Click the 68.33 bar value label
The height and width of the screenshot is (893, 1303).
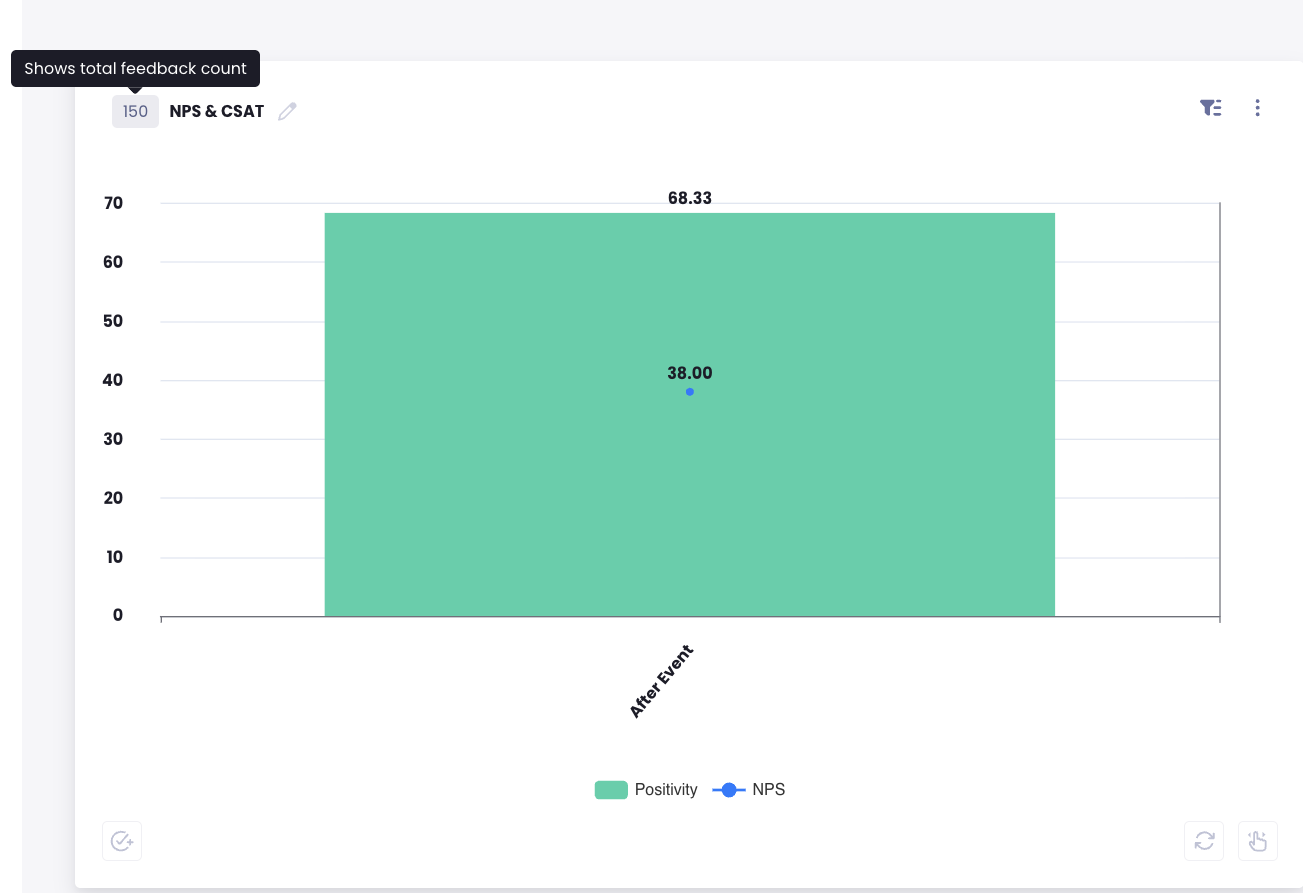coord(690,198)
